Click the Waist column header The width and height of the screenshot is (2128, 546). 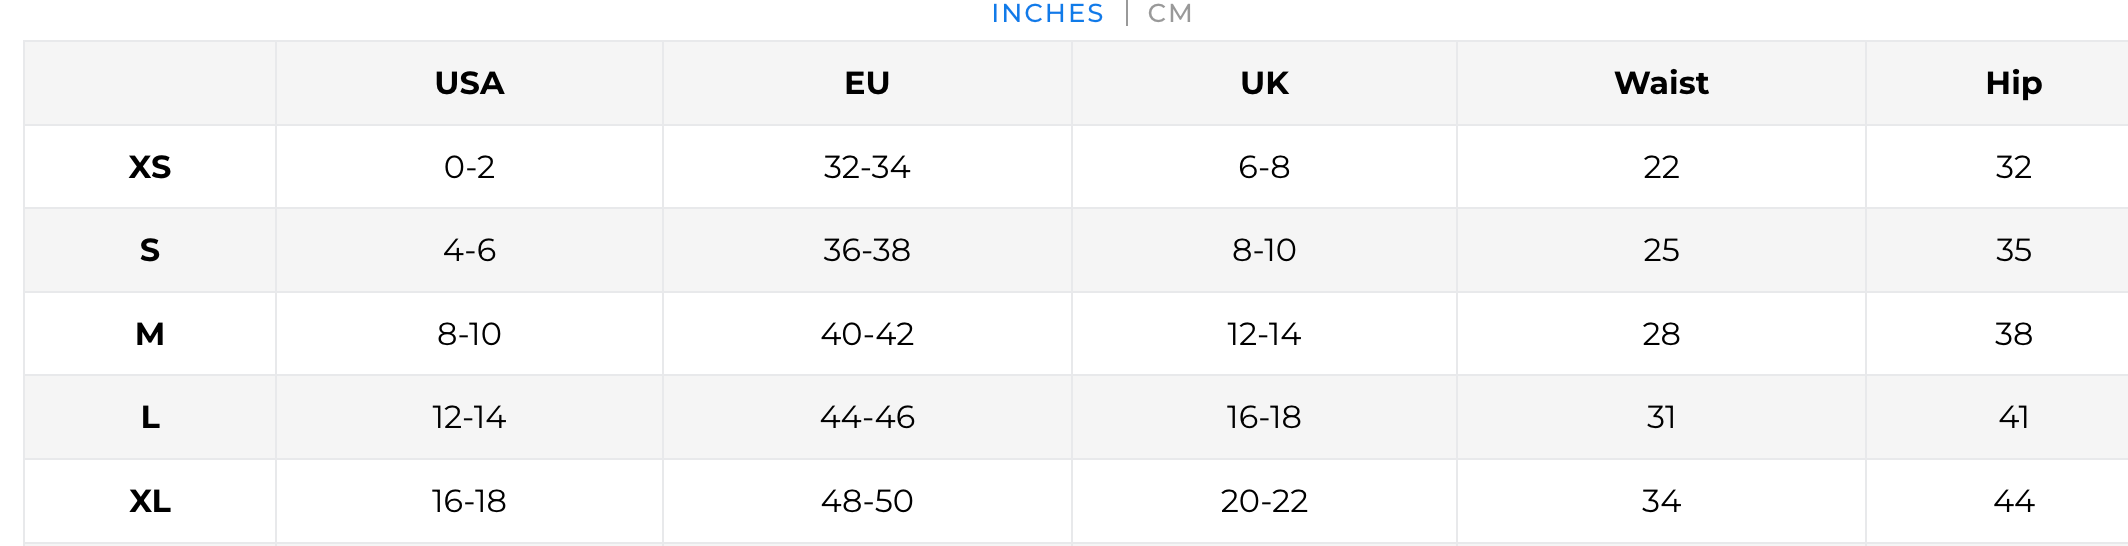click(1661, 83)
